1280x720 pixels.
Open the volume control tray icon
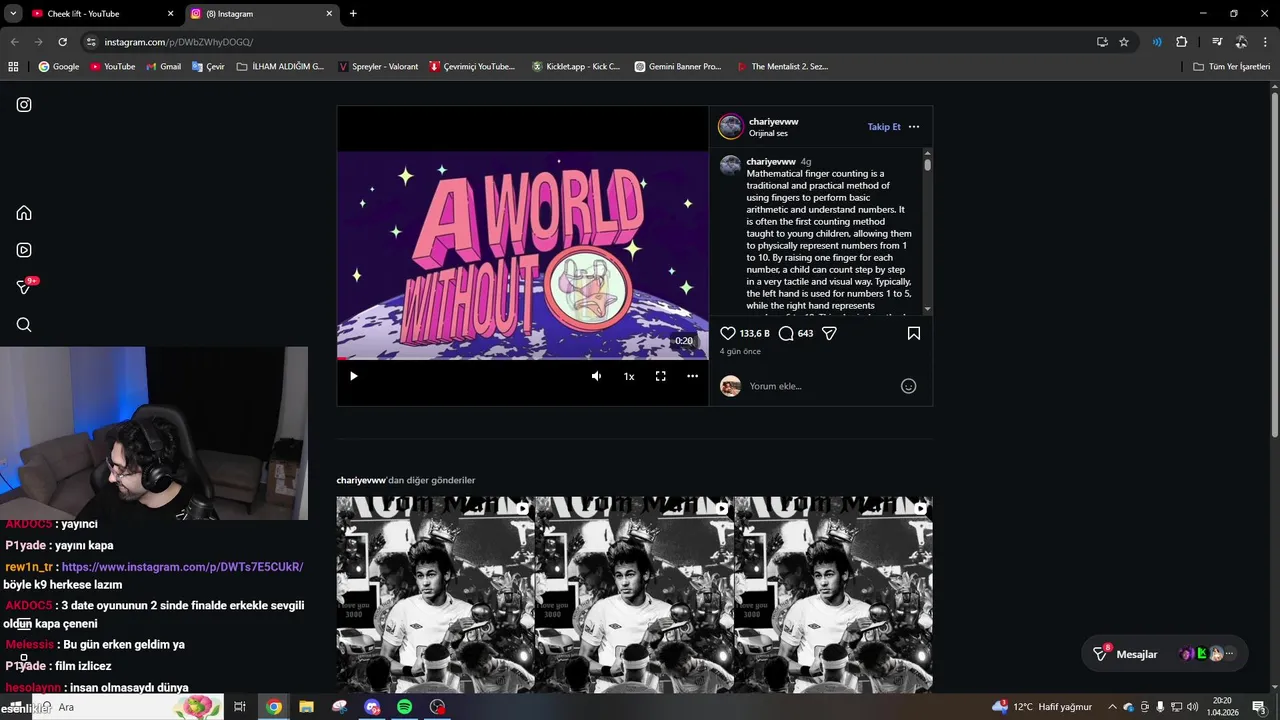click(x=1192, y=707)
